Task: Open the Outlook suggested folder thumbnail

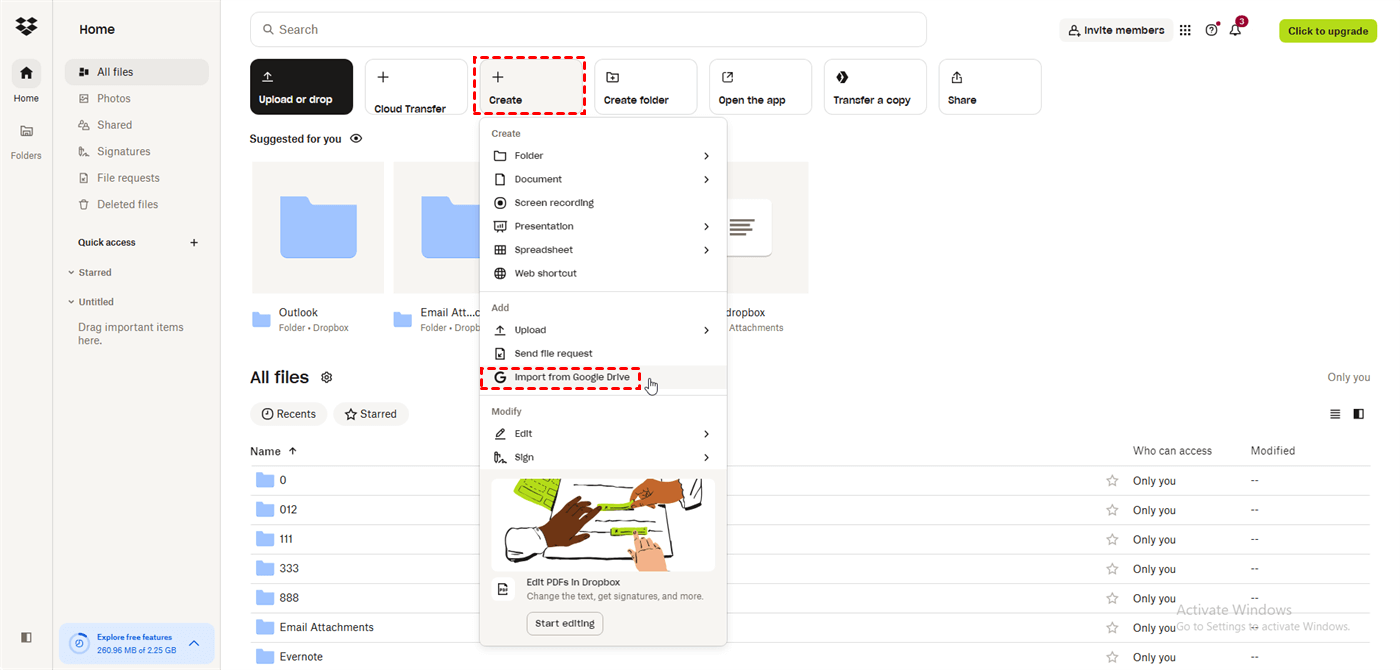Action: 318,227
